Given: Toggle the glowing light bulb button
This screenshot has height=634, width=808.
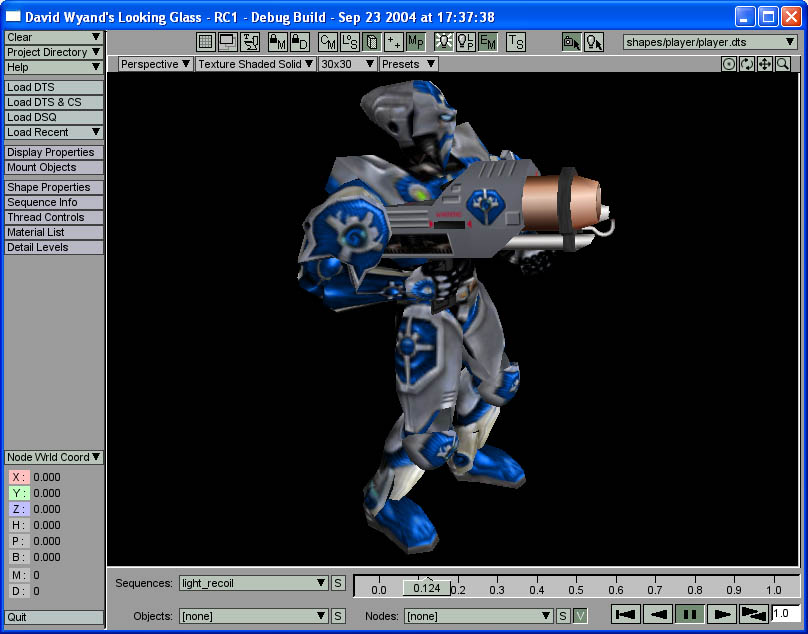Looking at the screenshot, I should (444, 42).
